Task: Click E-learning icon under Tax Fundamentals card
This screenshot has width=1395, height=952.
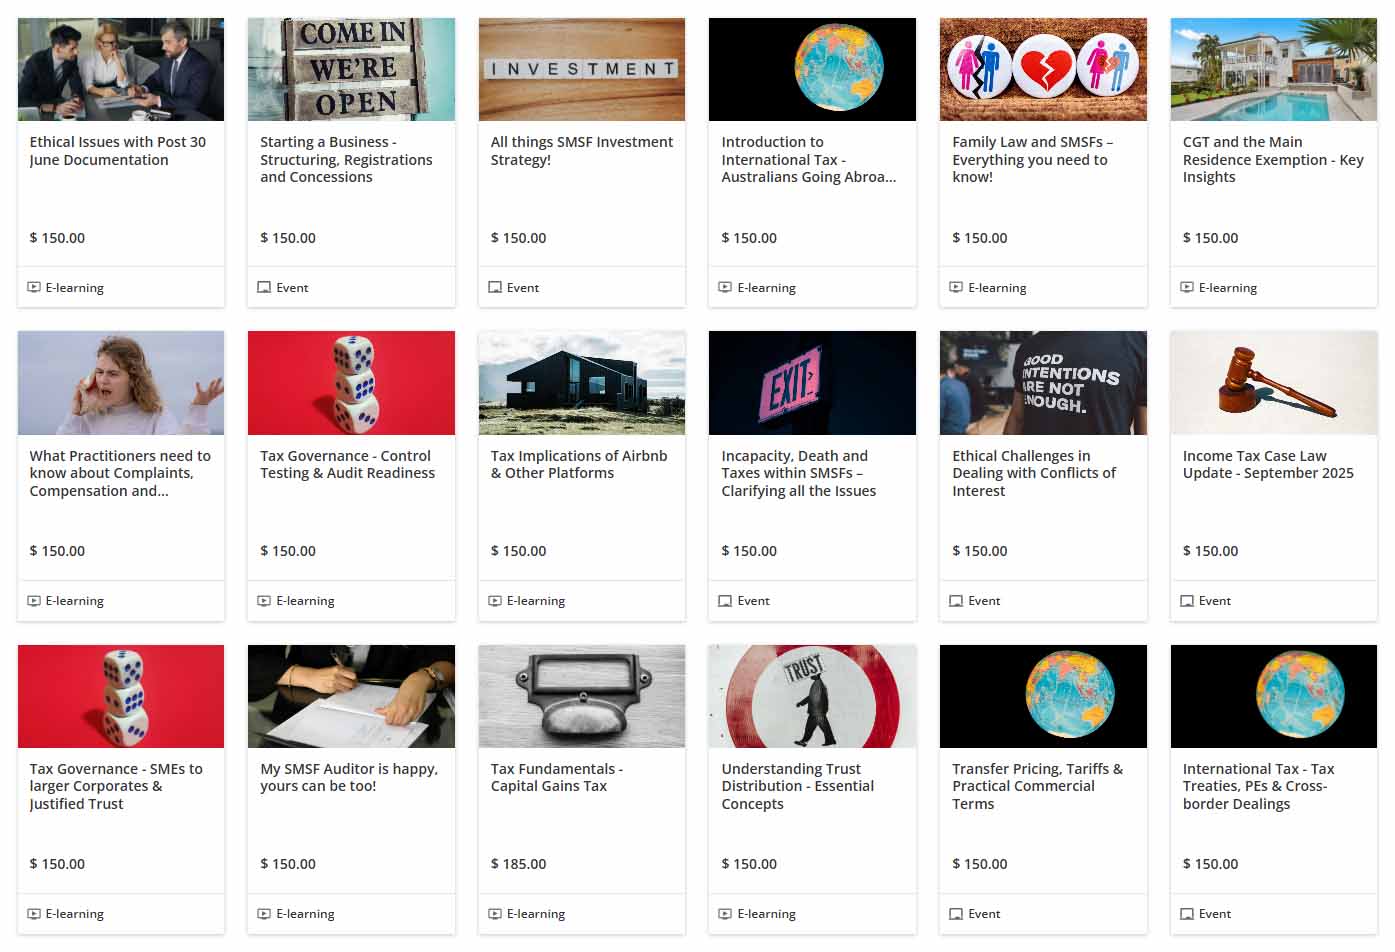Action: [495, 914]
